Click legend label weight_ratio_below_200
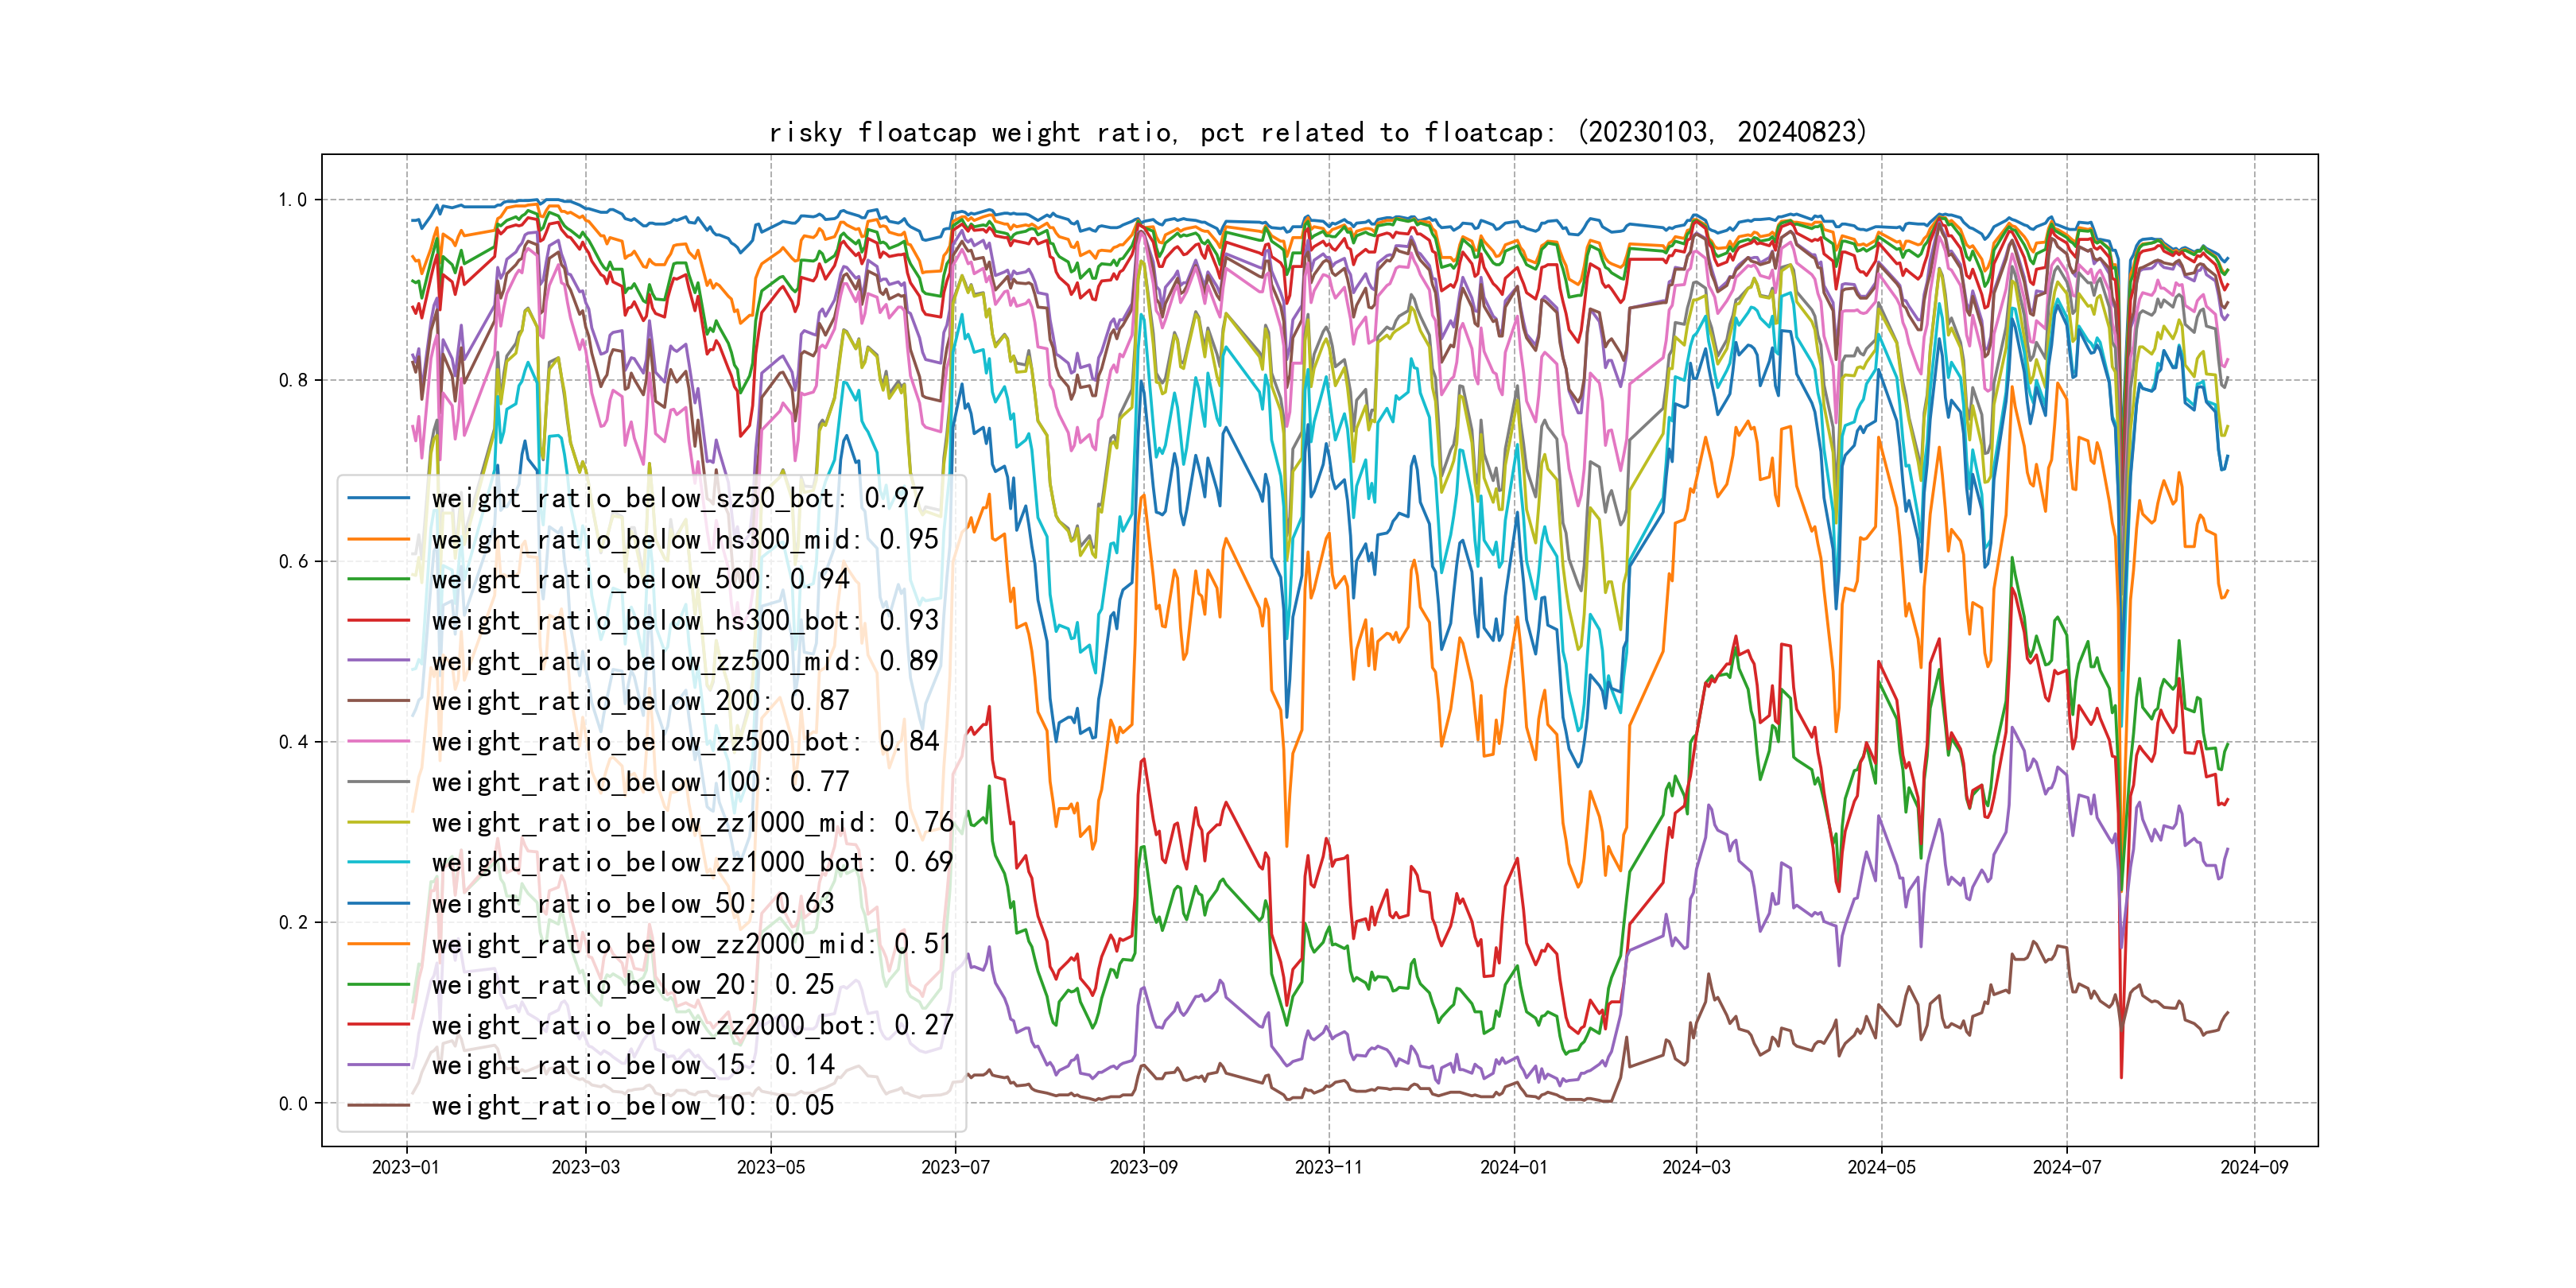 (640, 701)
